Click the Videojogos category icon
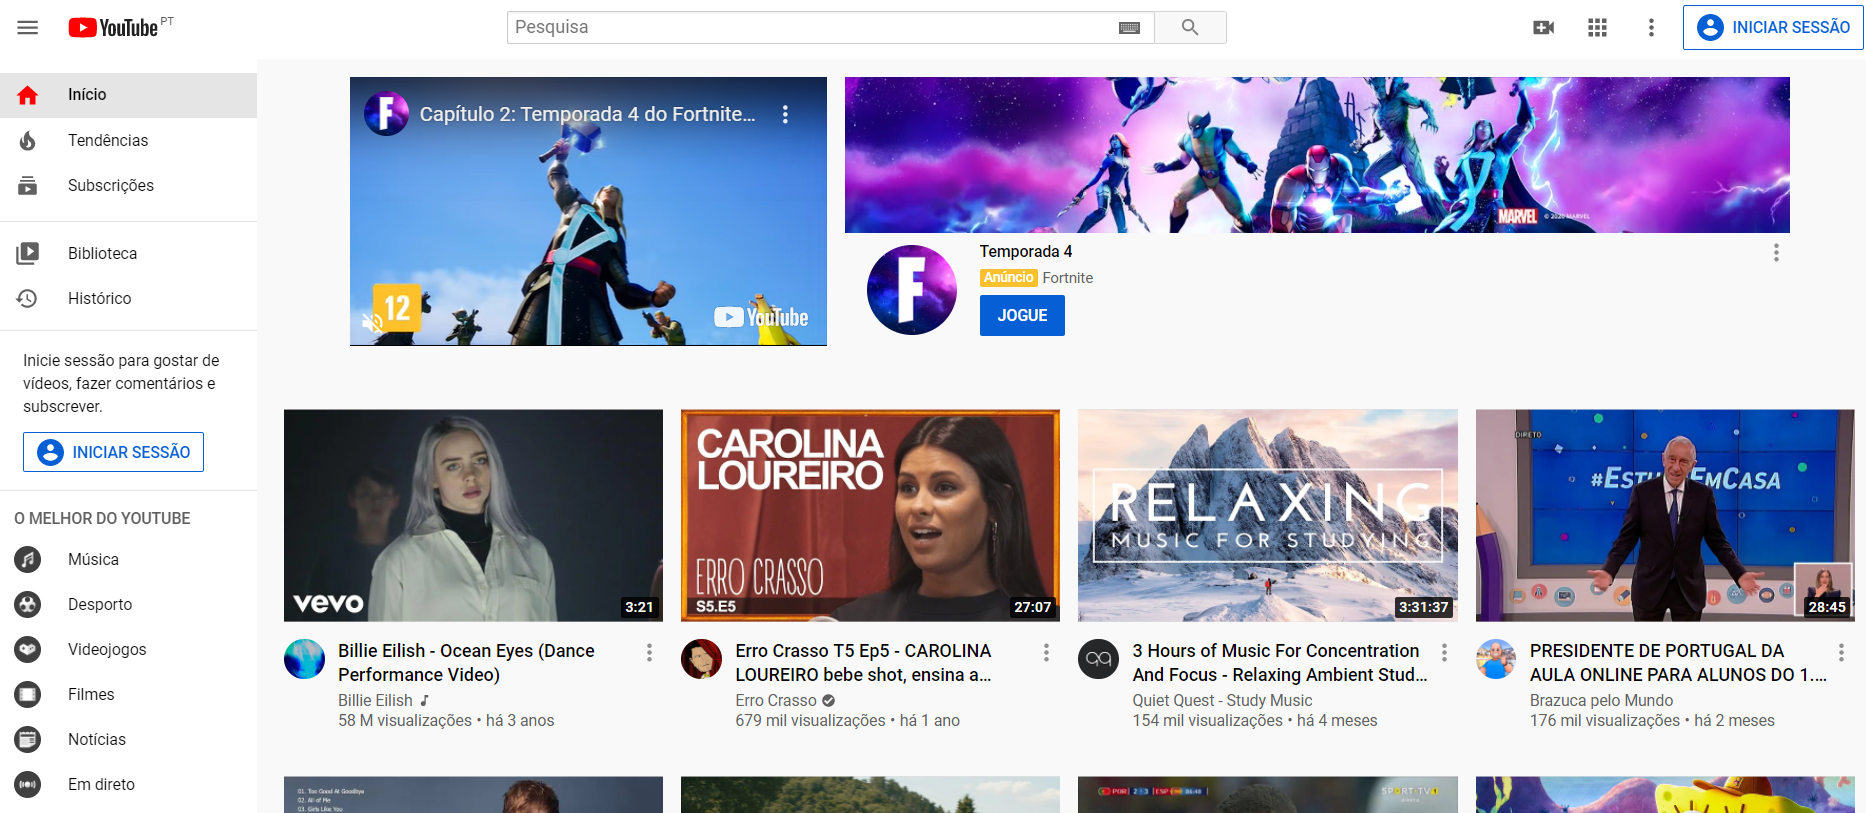1866x813 pixels. pyautogui.click(x=28, y=649)
